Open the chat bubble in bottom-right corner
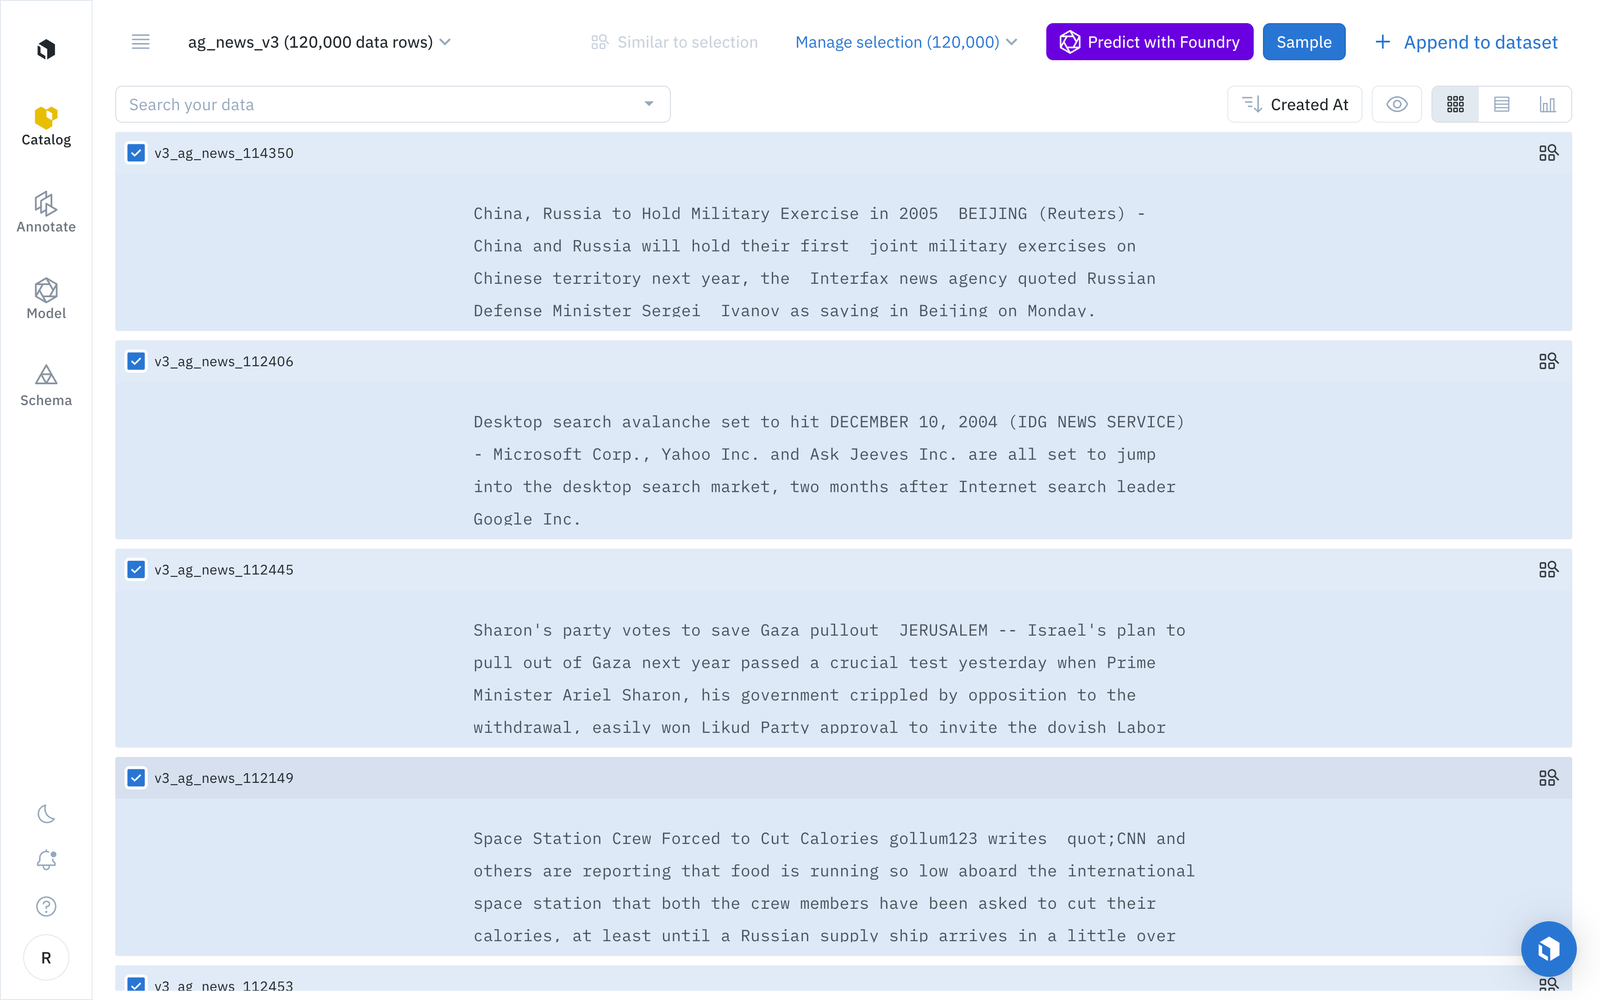The width and height of the screenshot is (1600, 1000). tap(1549, 949)
